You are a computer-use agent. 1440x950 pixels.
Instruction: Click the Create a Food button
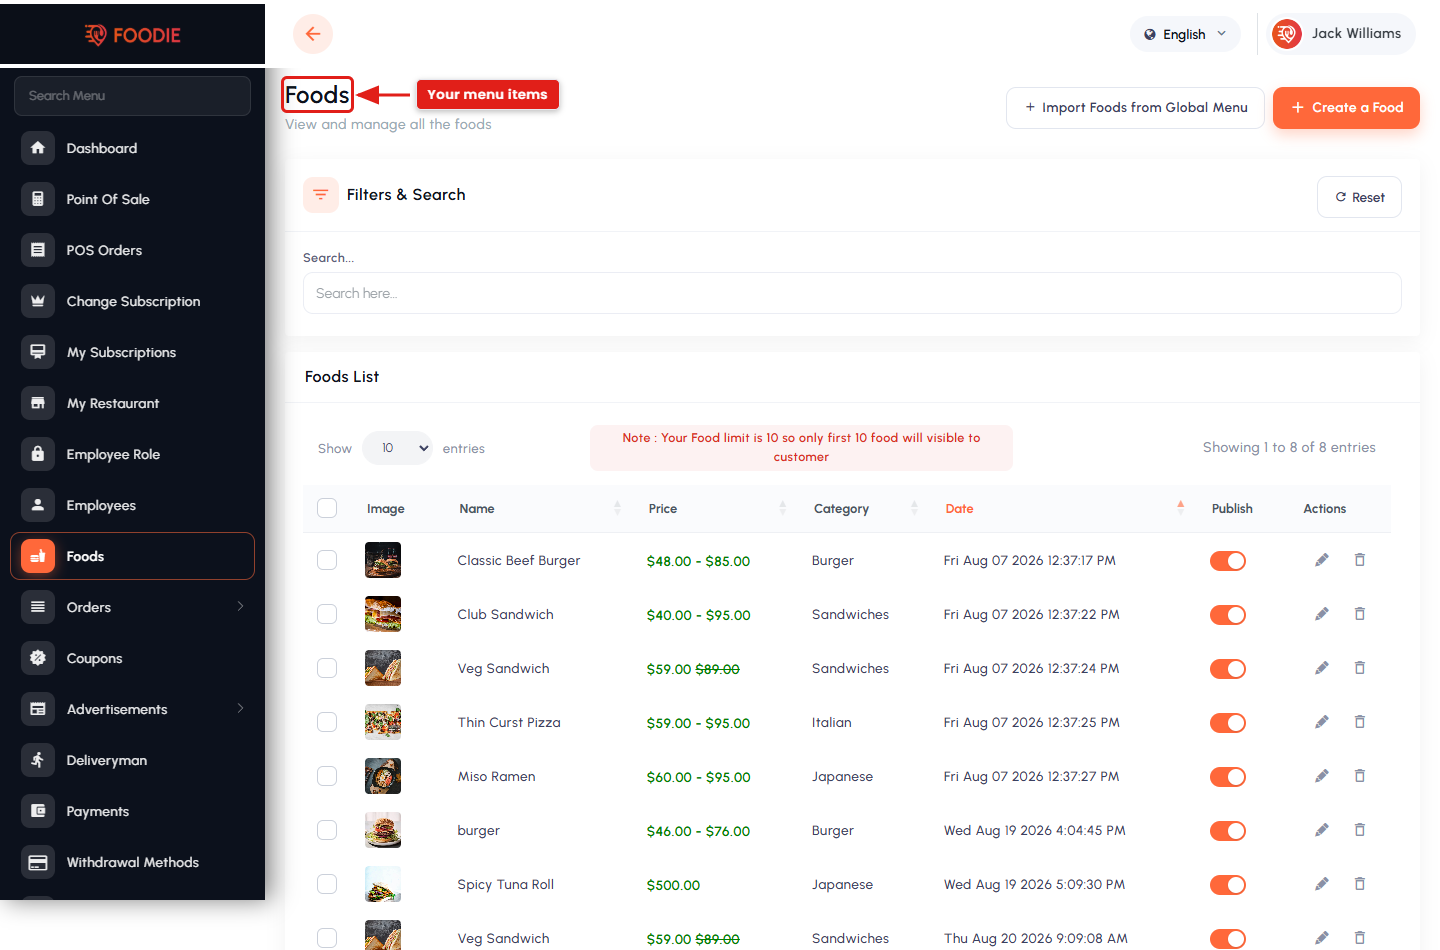pyautogui.click(x=1346, y=108)
